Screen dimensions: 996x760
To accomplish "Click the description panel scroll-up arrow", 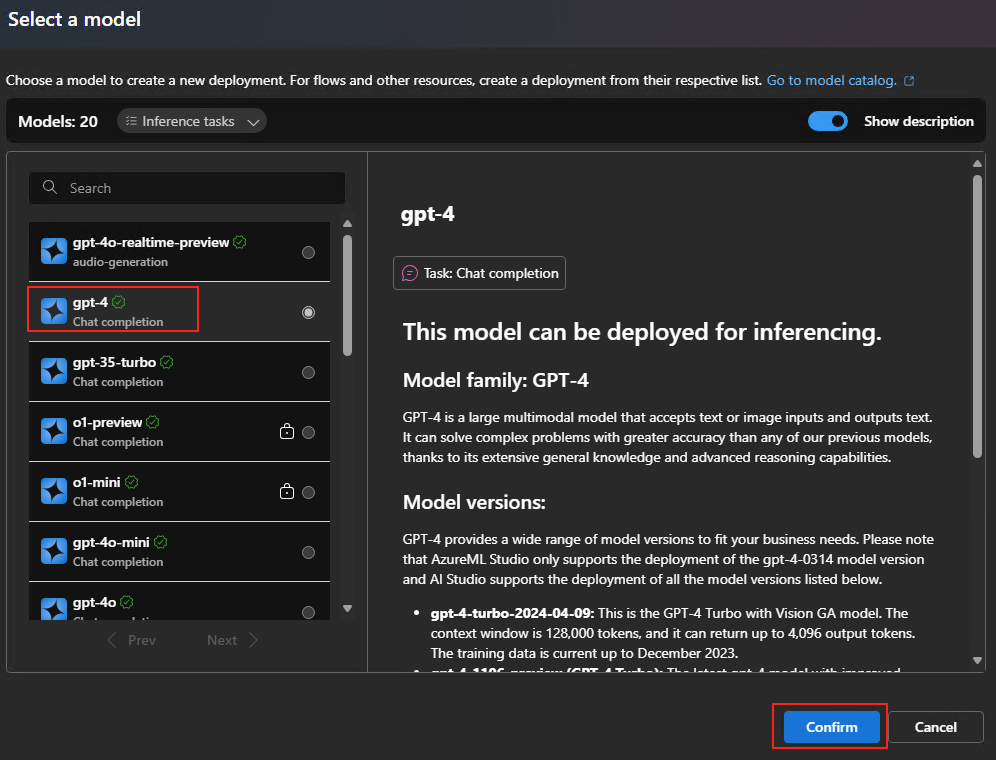I will coord(978,163).
